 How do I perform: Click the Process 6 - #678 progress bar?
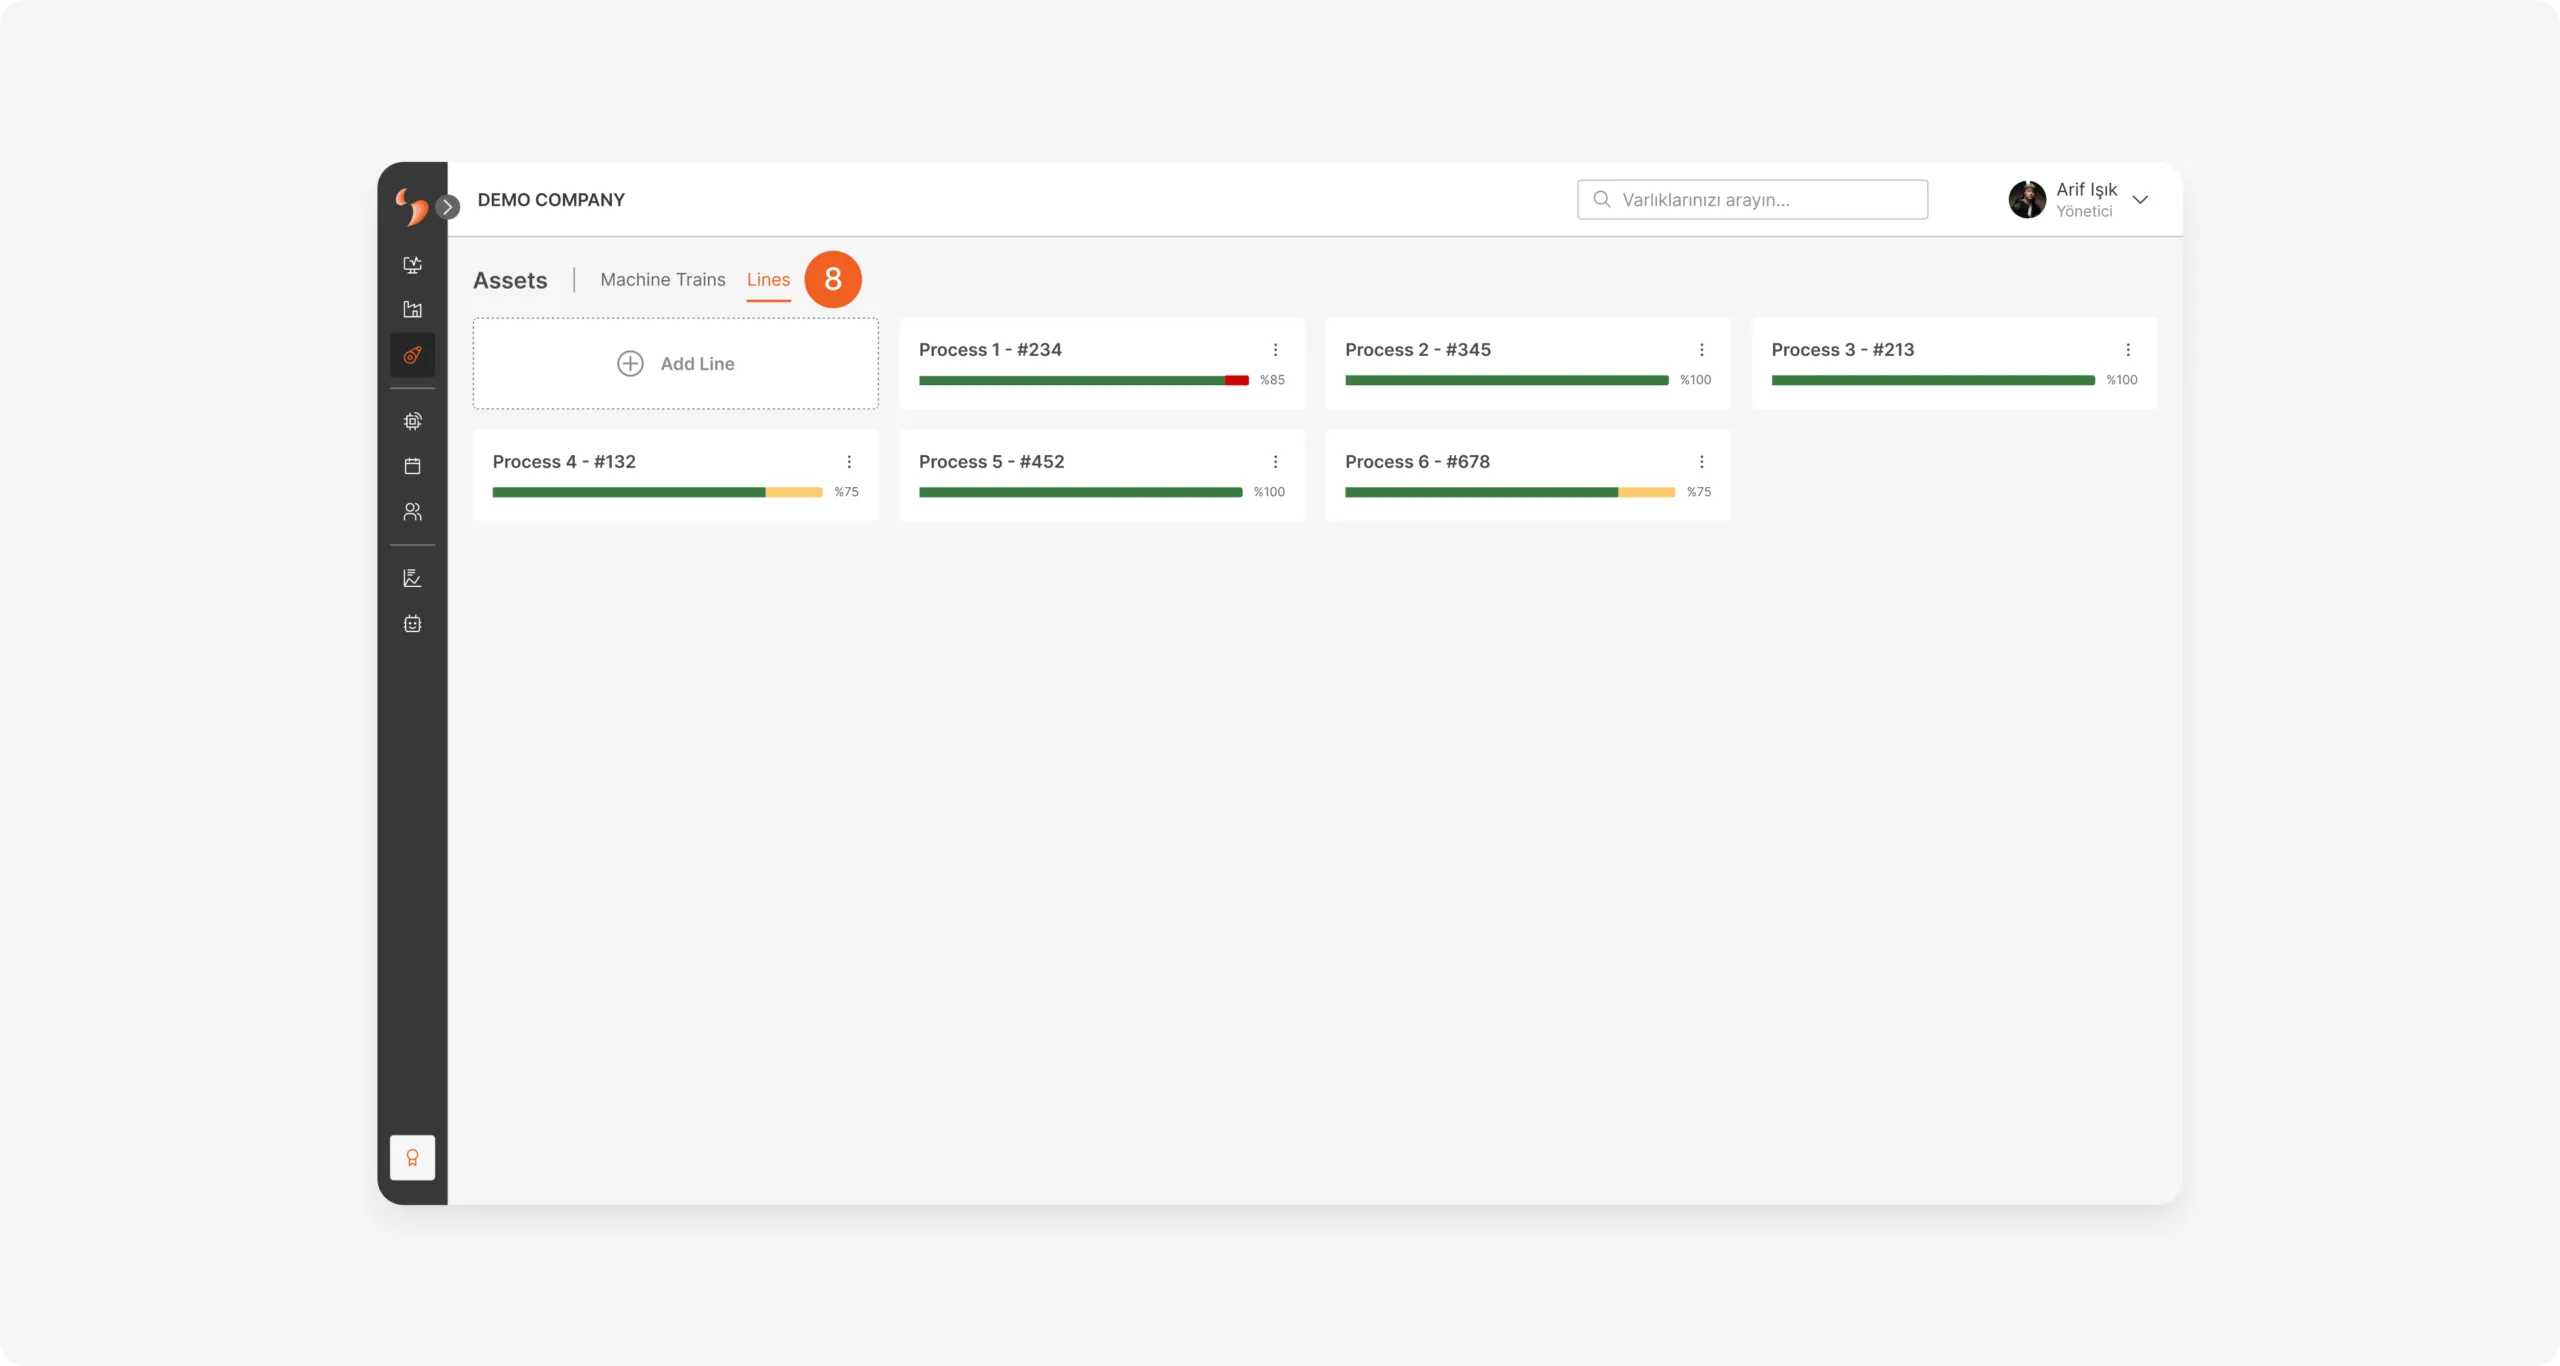(x=1510, y=492)
